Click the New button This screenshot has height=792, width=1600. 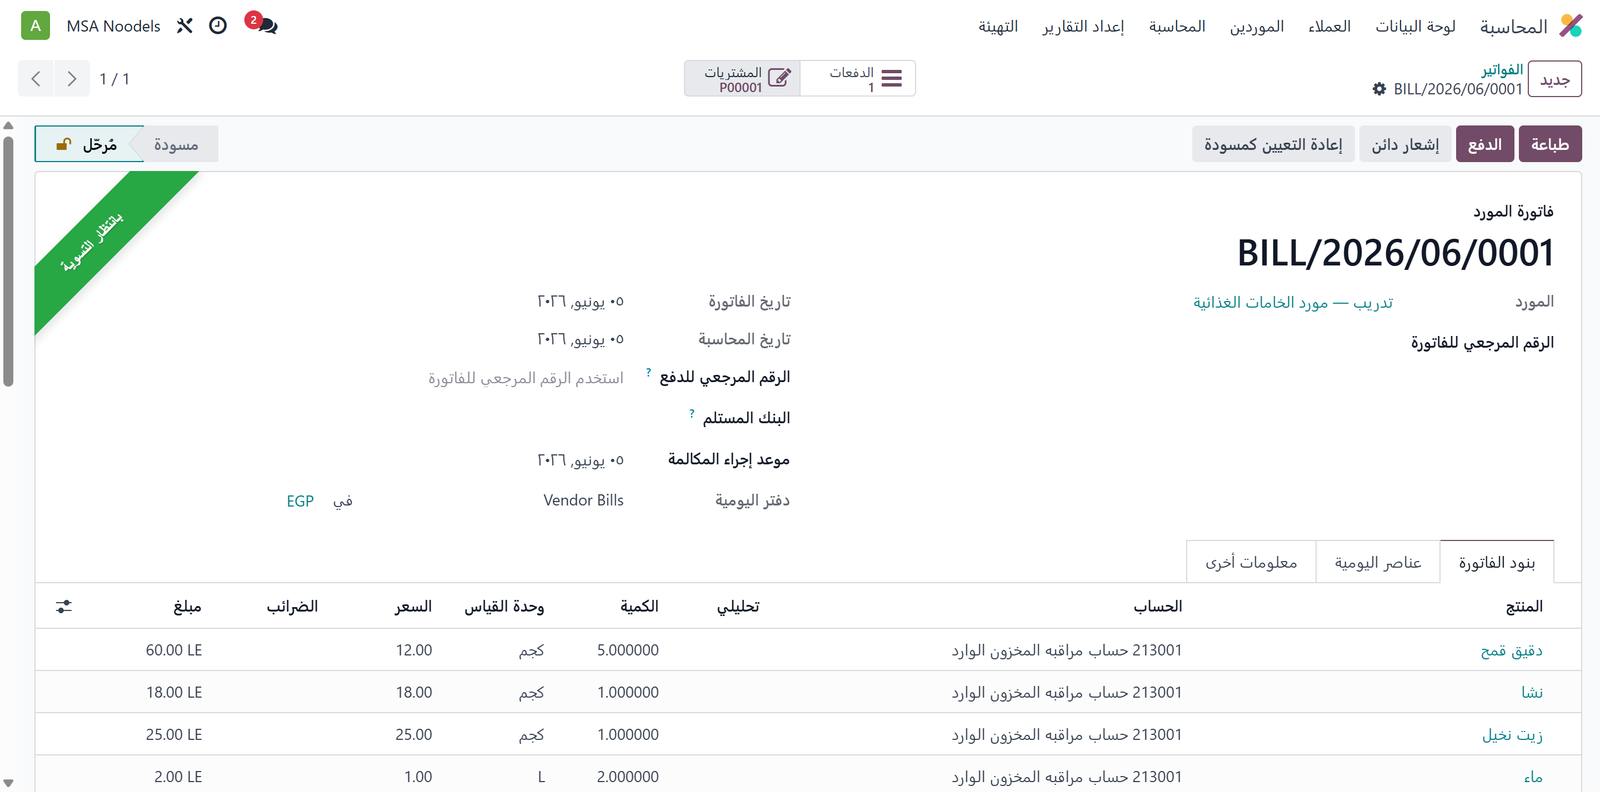click(x=1555, y=79)
